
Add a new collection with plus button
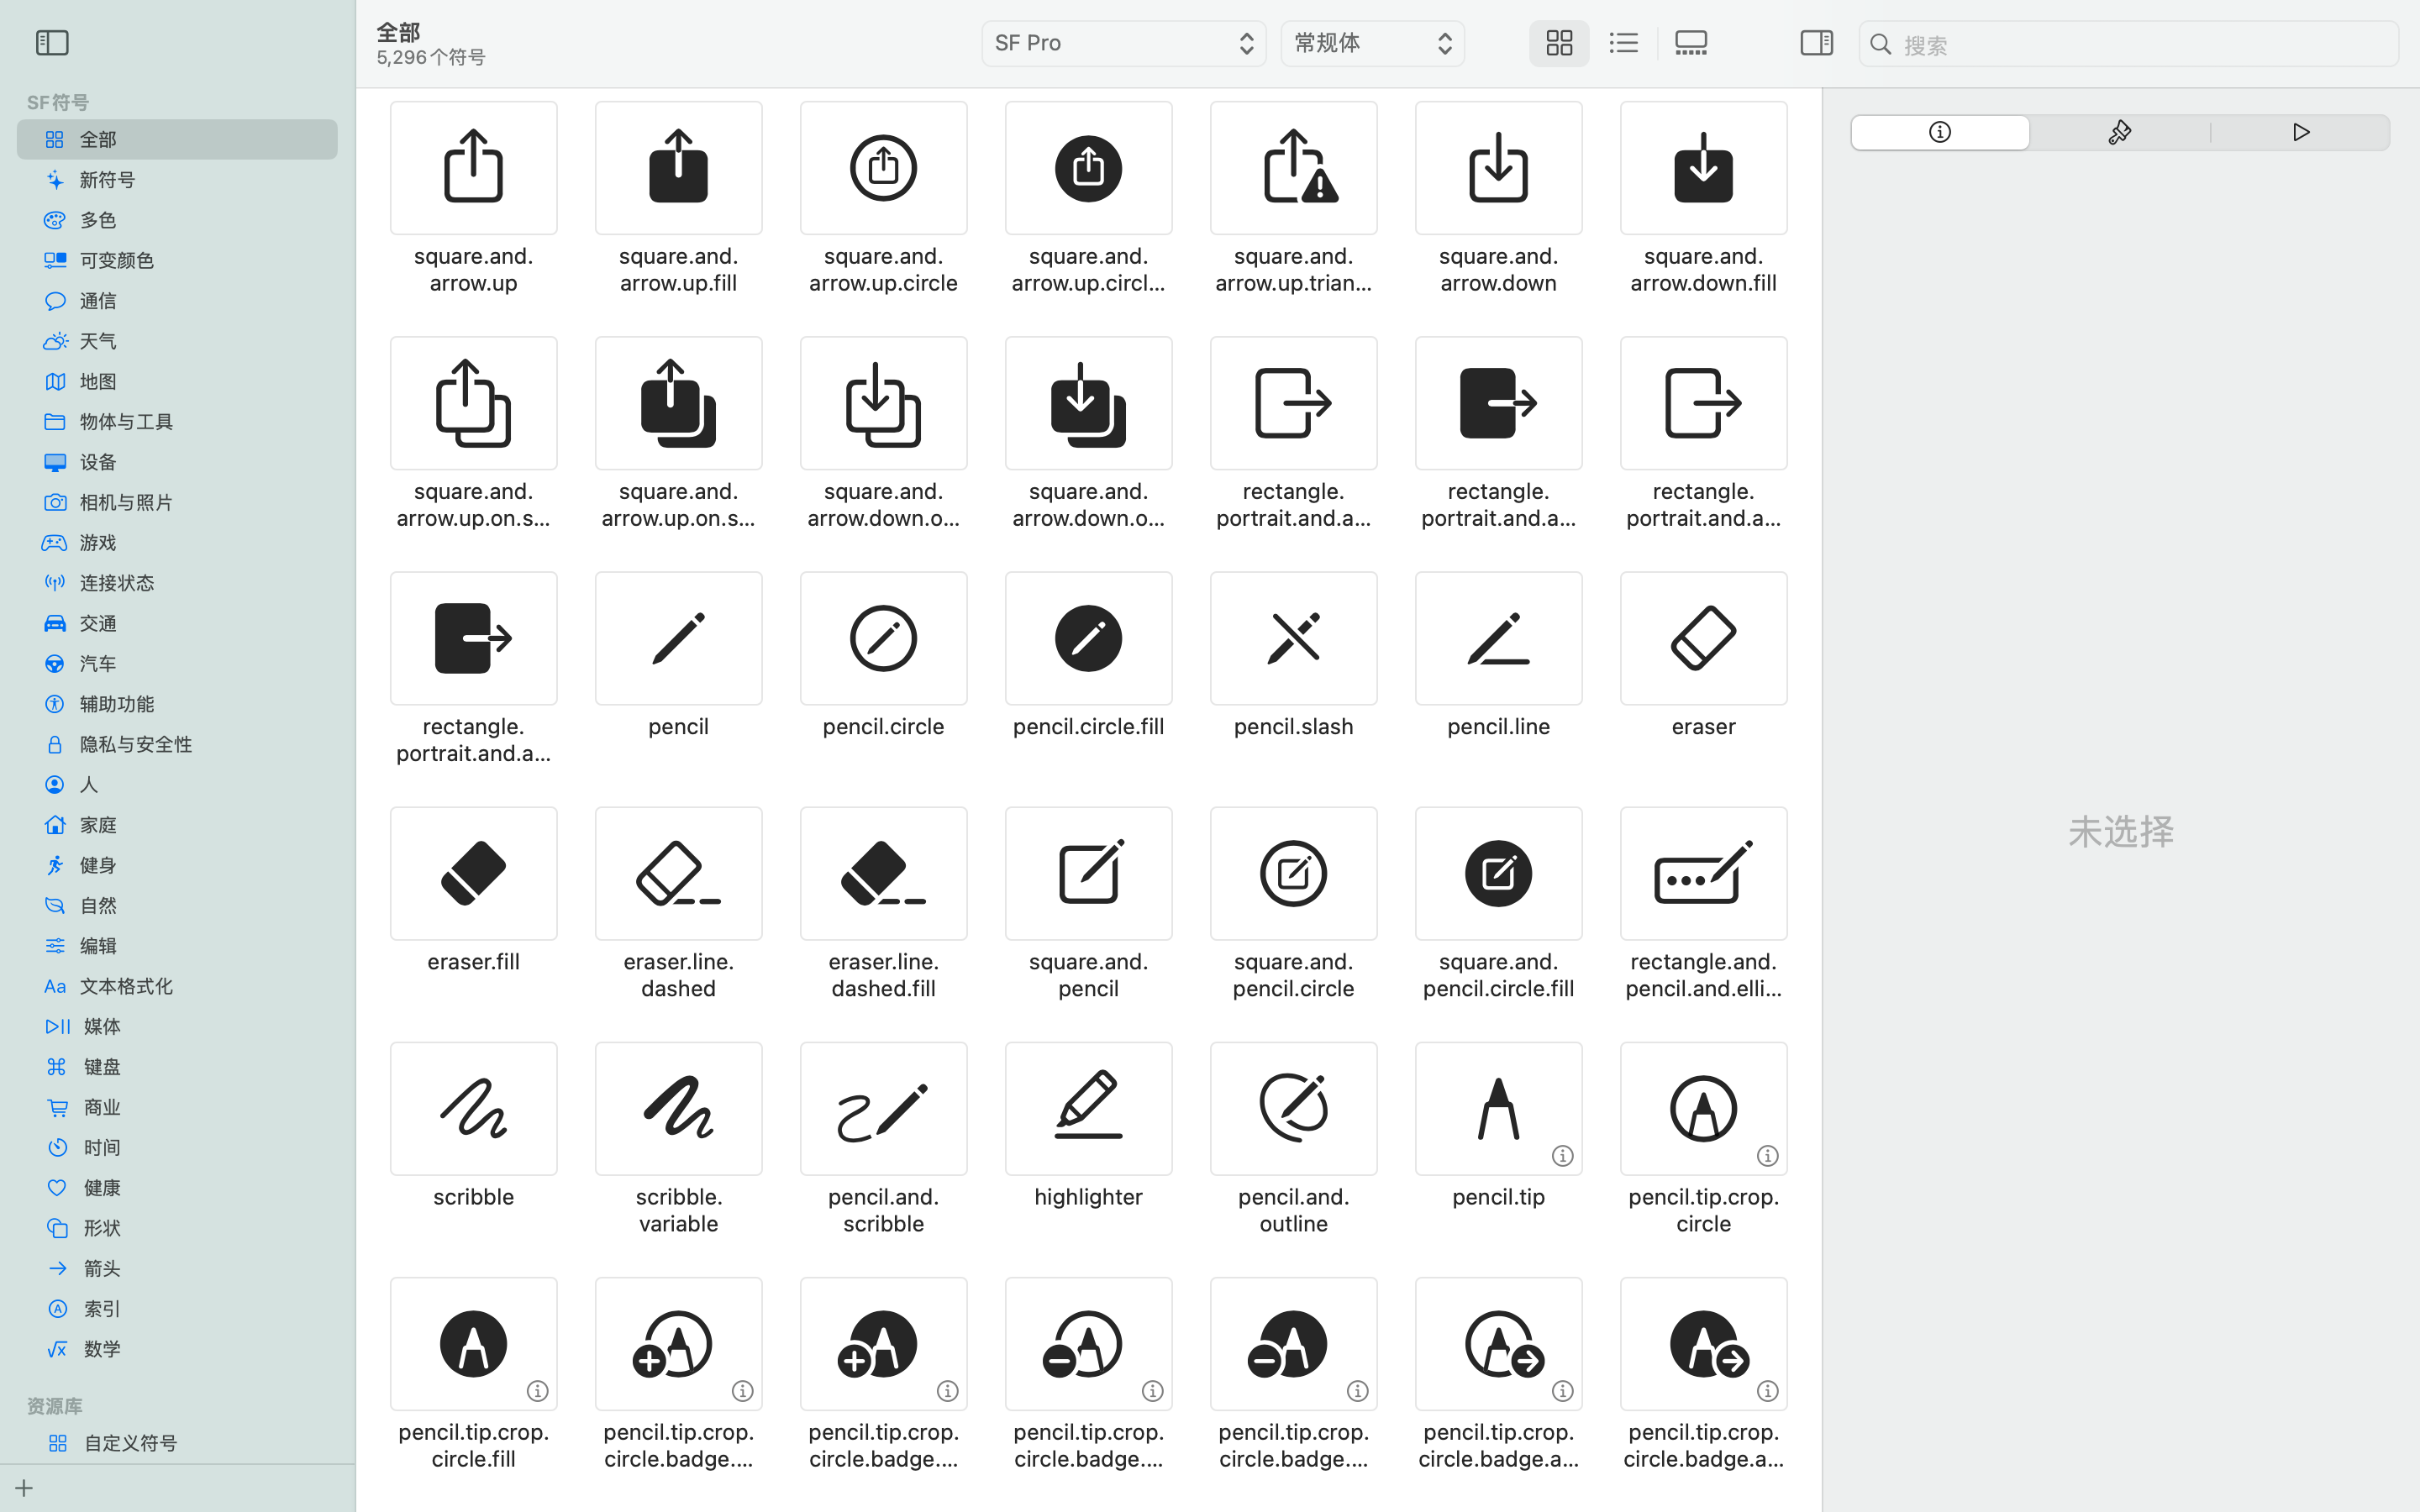(x=24, y=1488)
